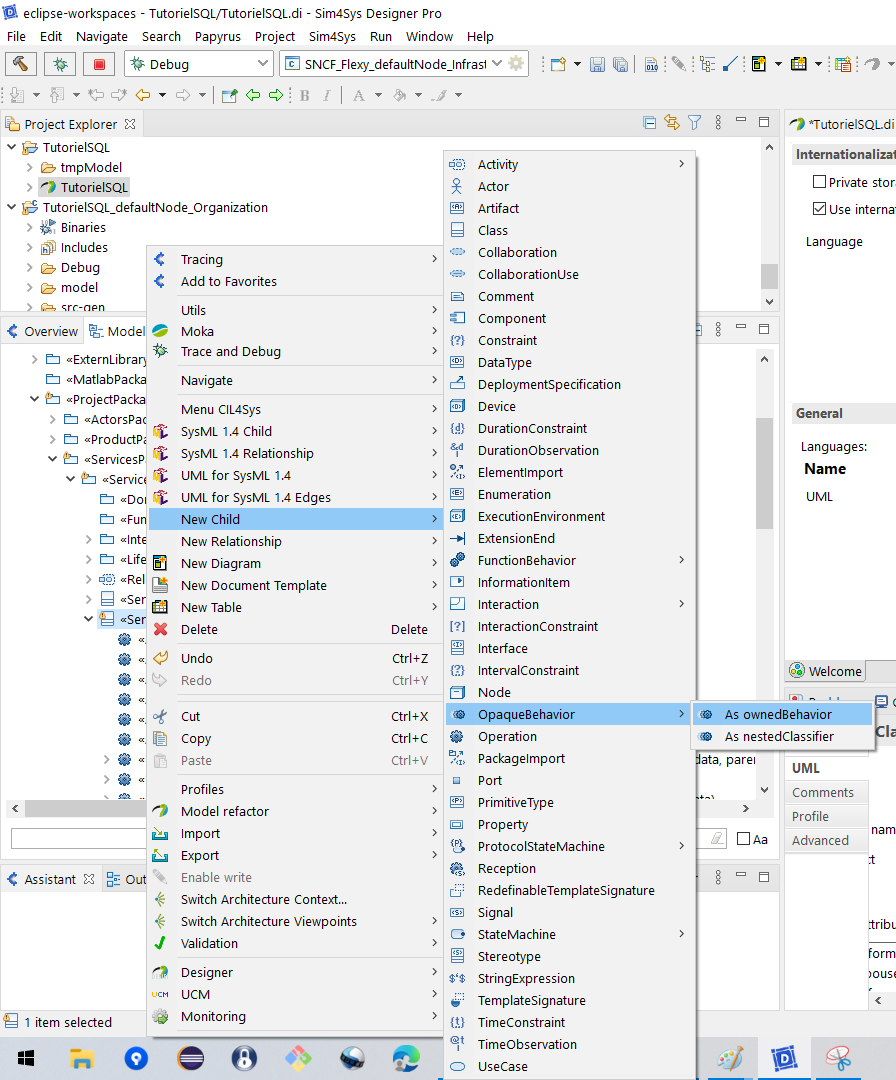This screenshot has height=1080, width=896.
Task: Uncheck the Use internationalization checkbox
Action: coord(819,209)
